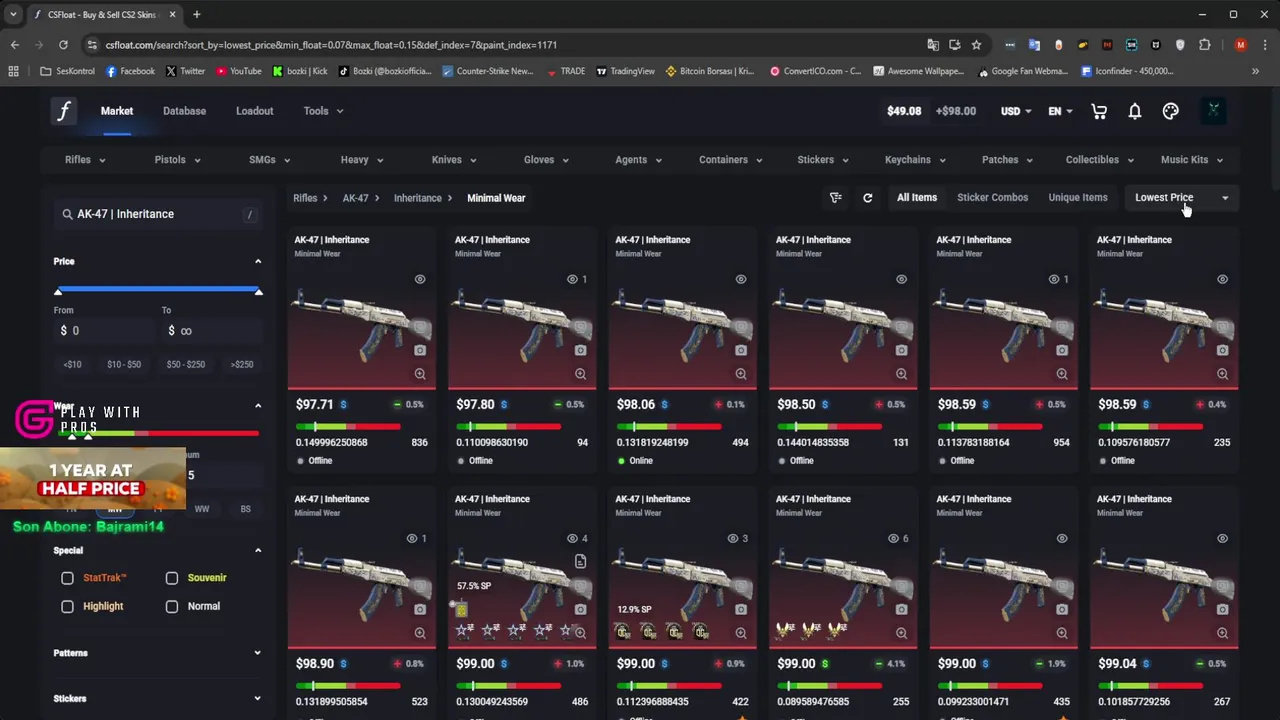
Task: Click the watch eye icon on the $98.50 listing
Action: pos(901,279)
